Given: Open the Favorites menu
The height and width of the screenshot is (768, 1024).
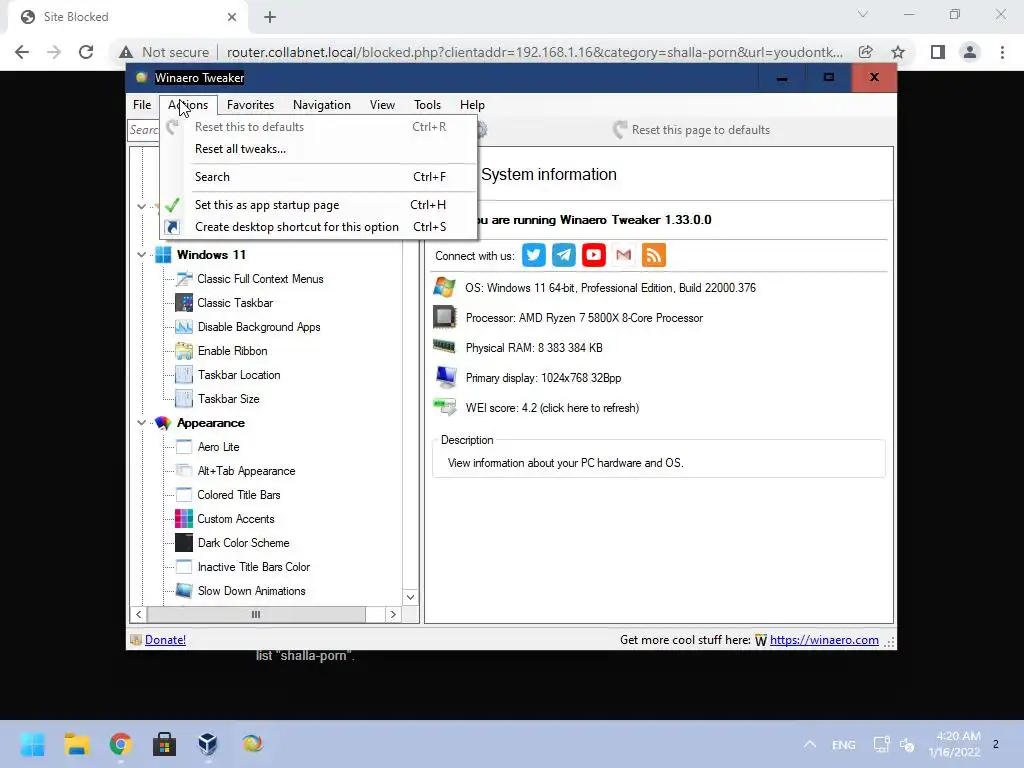Looking at the screenshot, I should [250, 104].
